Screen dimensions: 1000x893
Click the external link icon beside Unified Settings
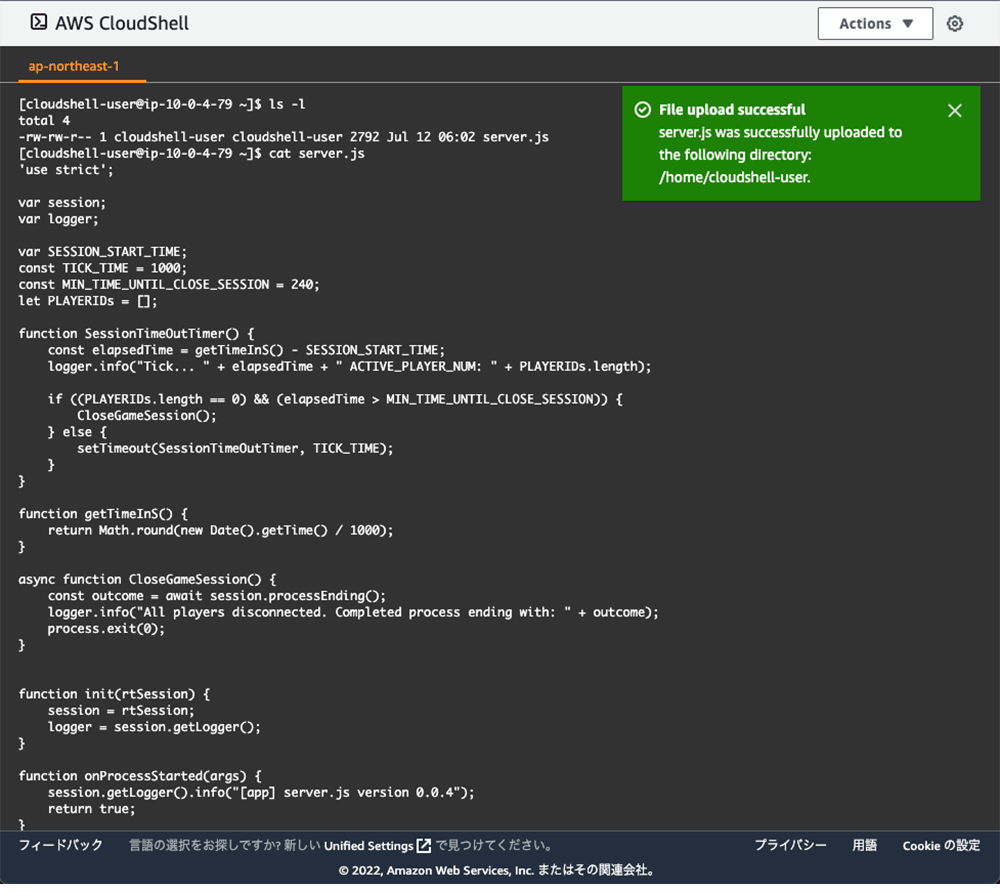tap(424, 846)
